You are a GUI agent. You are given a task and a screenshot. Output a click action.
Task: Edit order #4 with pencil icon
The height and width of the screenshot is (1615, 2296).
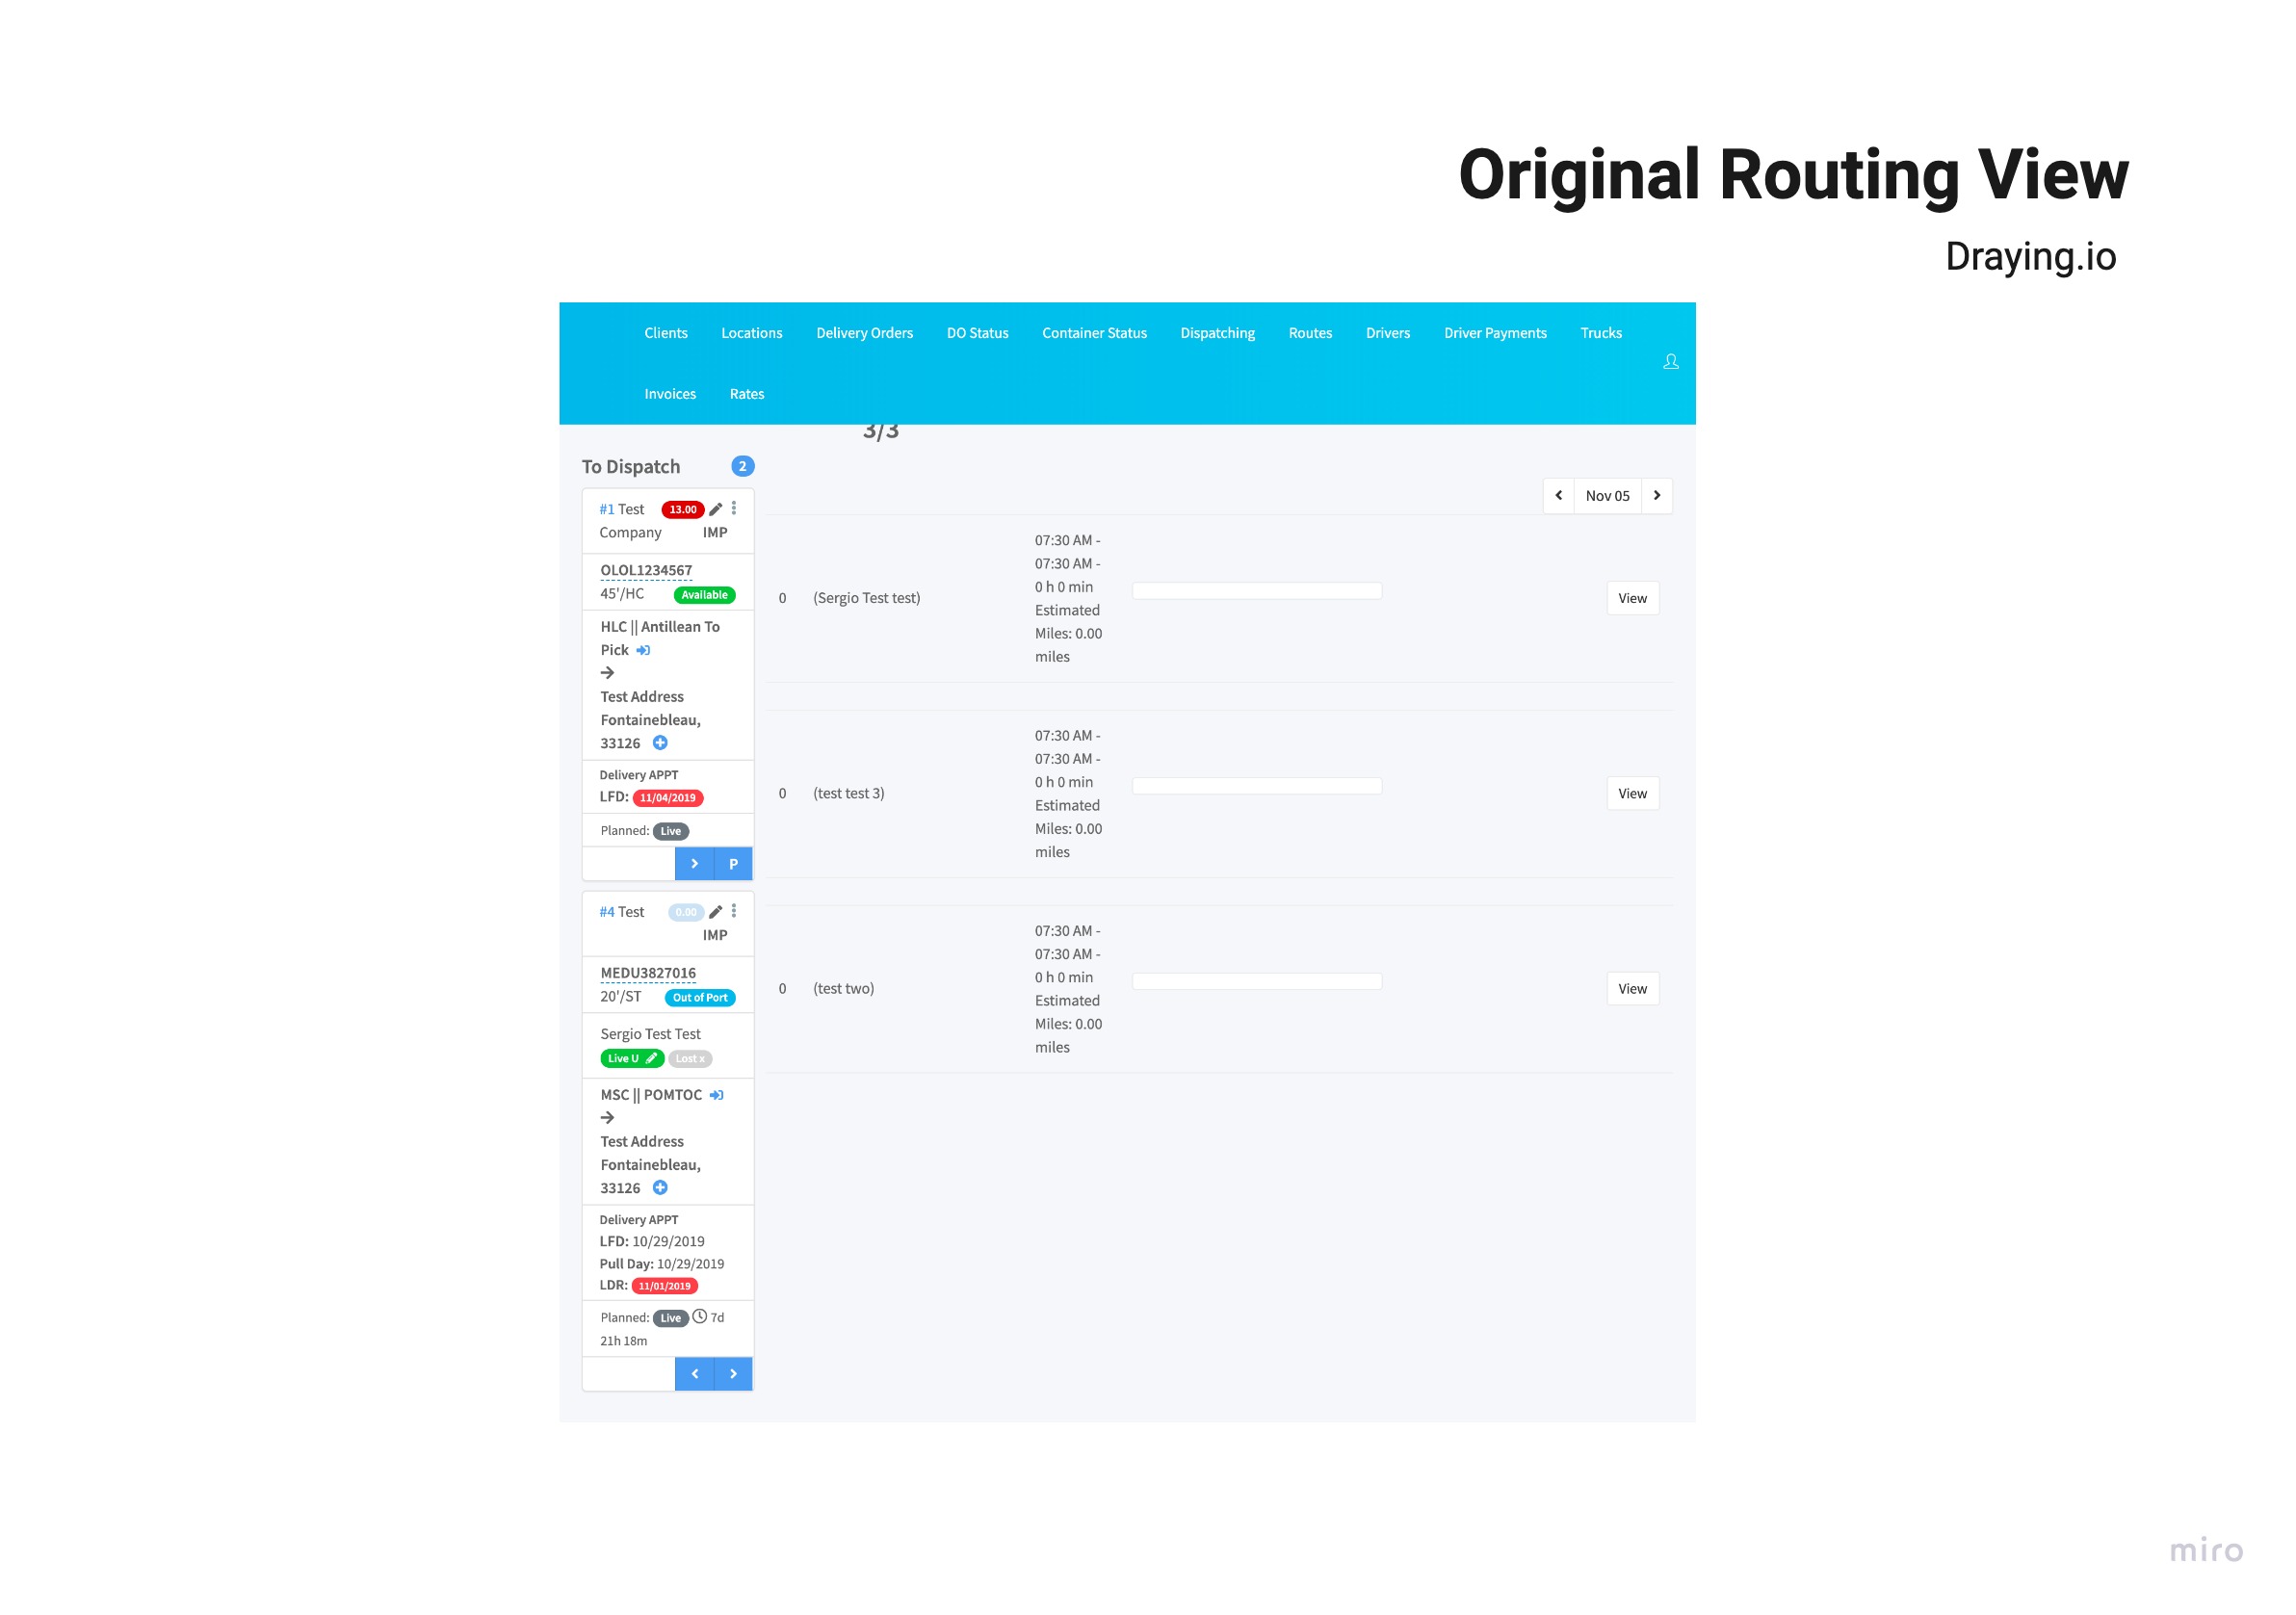click(x=716, y=912)
